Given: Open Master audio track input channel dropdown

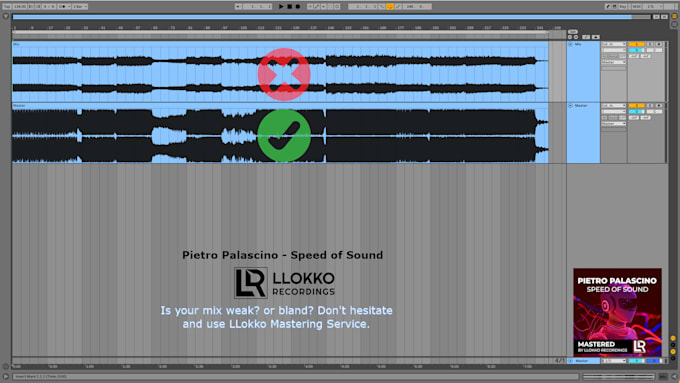Looking at the screenshot, I should point(614,111).
